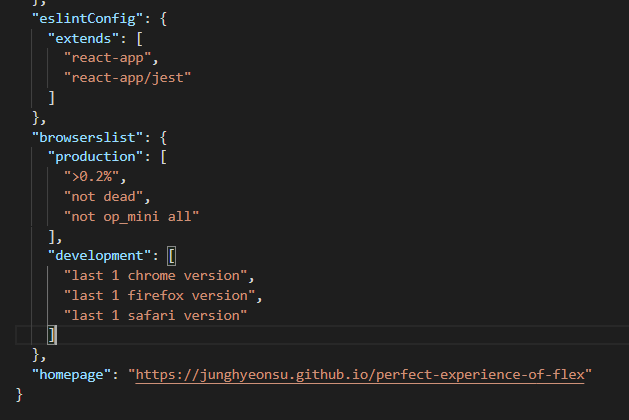This screenshot has height=420, width=629.
Task: Click the "production" key
Action: pyautogui.click(x=95, y=157)
